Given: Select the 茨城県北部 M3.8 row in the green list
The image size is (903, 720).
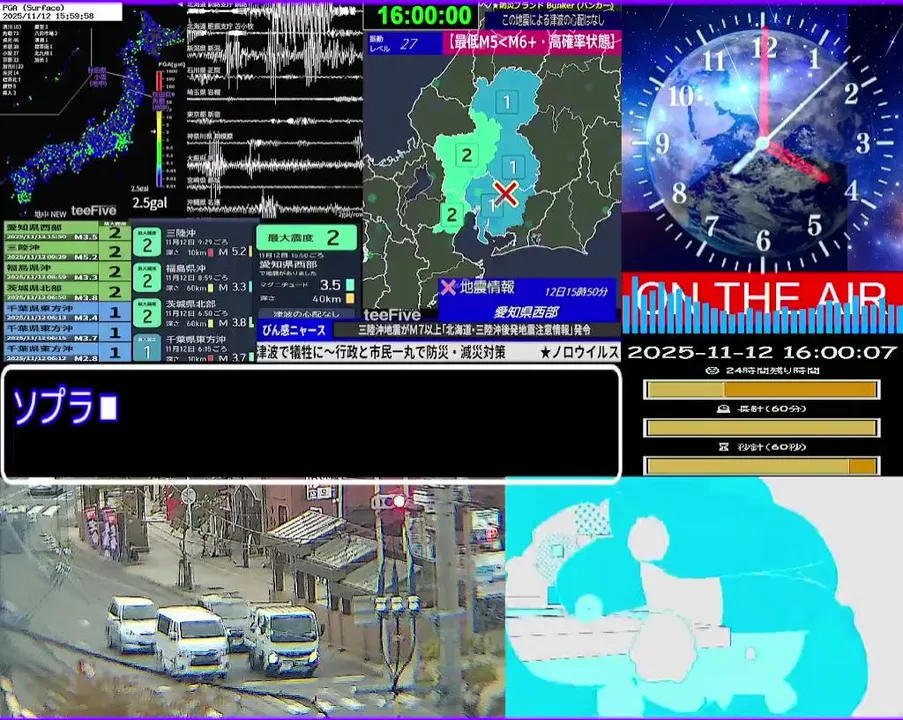Looking at the screenshot, I should [x=67, y=292].
